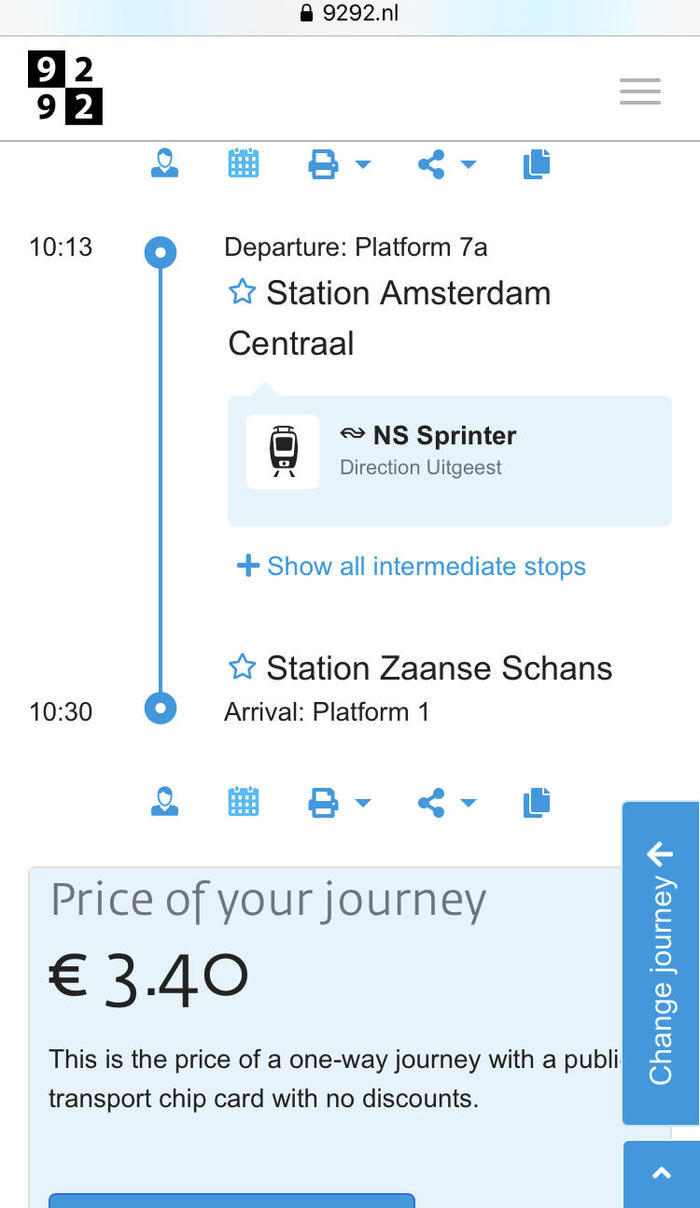Image resolution: width=700 pixels, height=1208 pixels.
Task: Expand the top print options dropdown arrow
Action: tap(362, 164)
